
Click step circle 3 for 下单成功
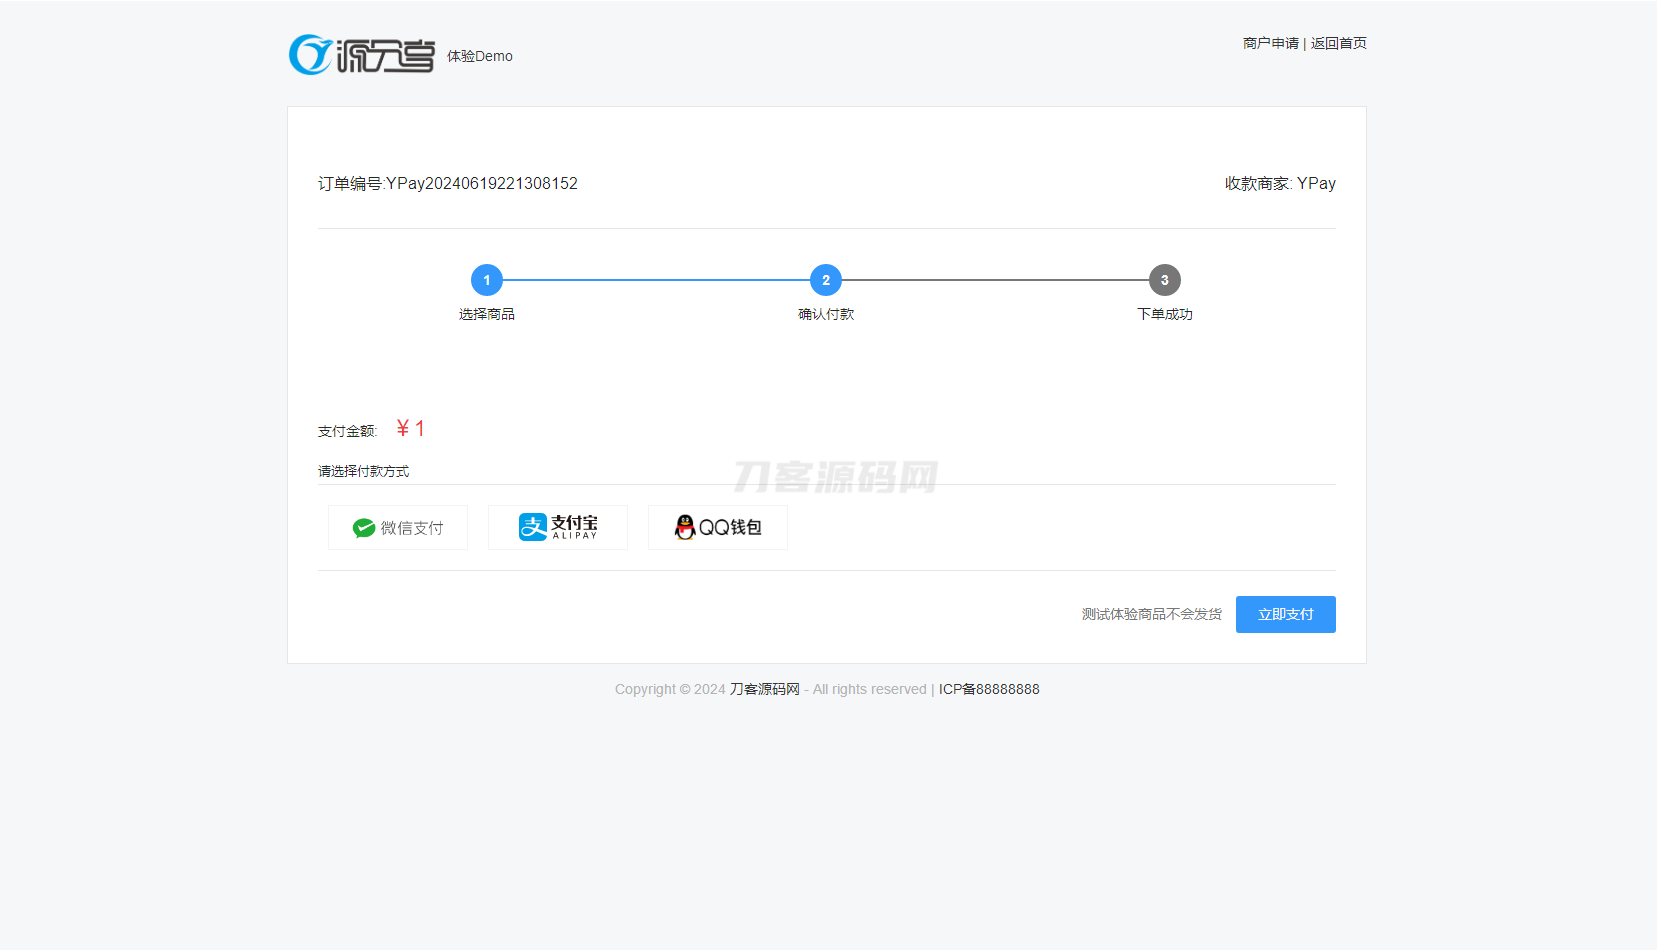(1164, 280)
